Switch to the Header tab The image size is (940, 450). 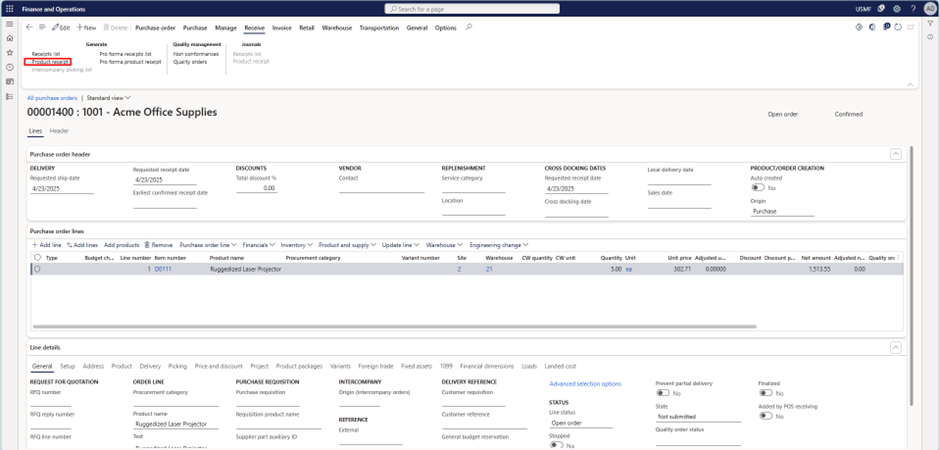(59, 131)
